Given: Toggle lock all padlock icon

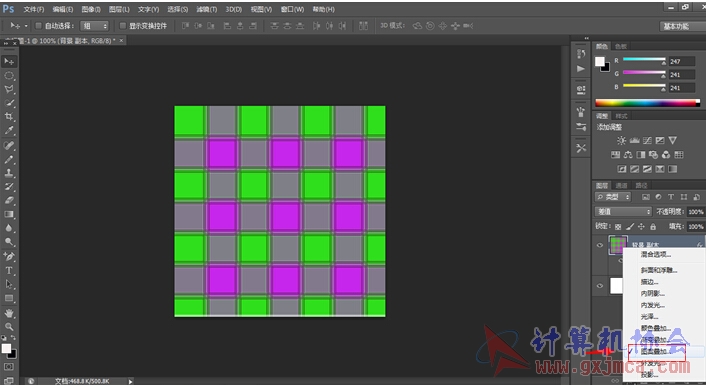Looking at the screenshot, I should pyautogui.click(x=653, y=226).
